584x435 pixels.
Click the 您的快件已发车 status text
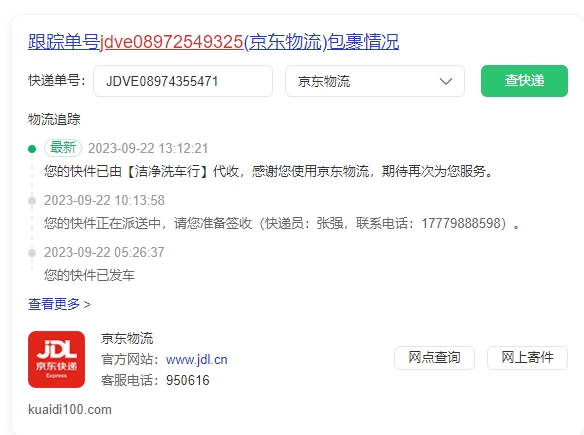click(89, 276)
